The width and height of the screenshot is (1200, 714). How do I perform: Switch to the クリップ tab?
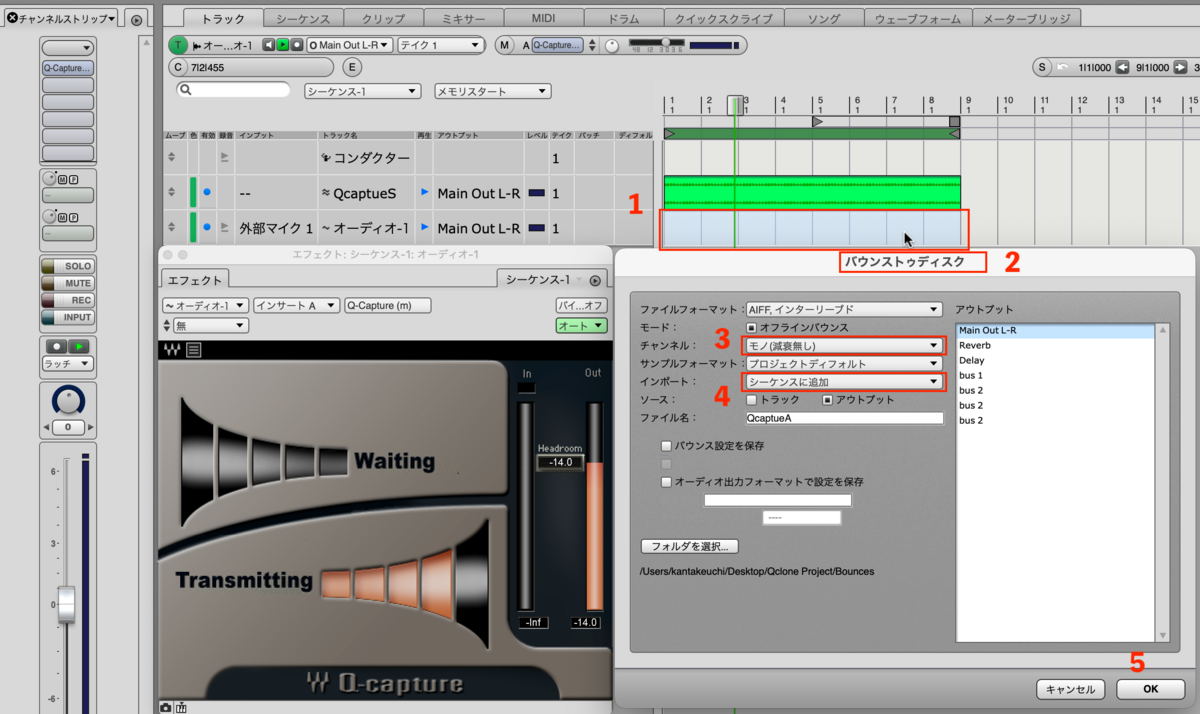384,19
